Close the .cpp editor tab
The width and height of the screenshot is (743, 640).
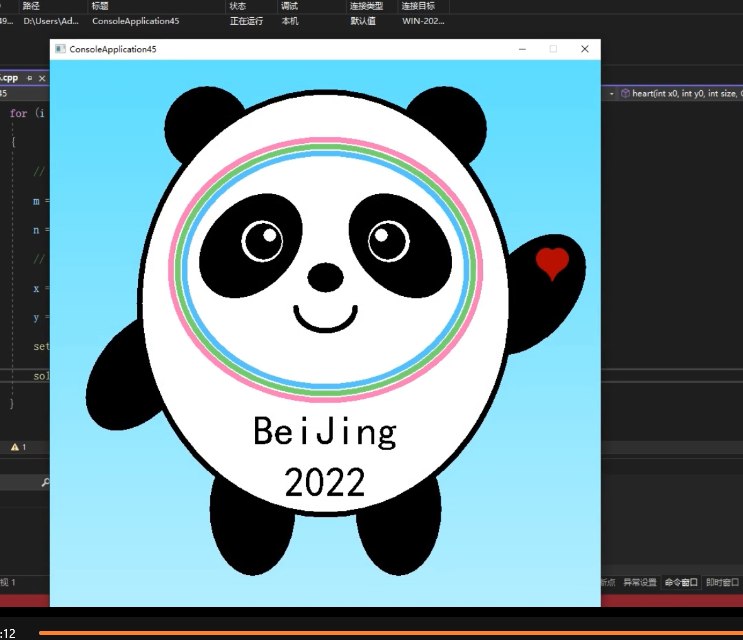tap(42, 78)
